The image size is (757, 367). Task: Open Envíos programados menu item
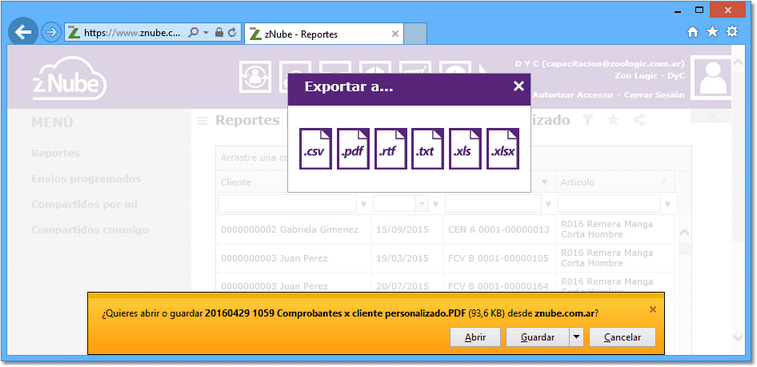point(86,179)
